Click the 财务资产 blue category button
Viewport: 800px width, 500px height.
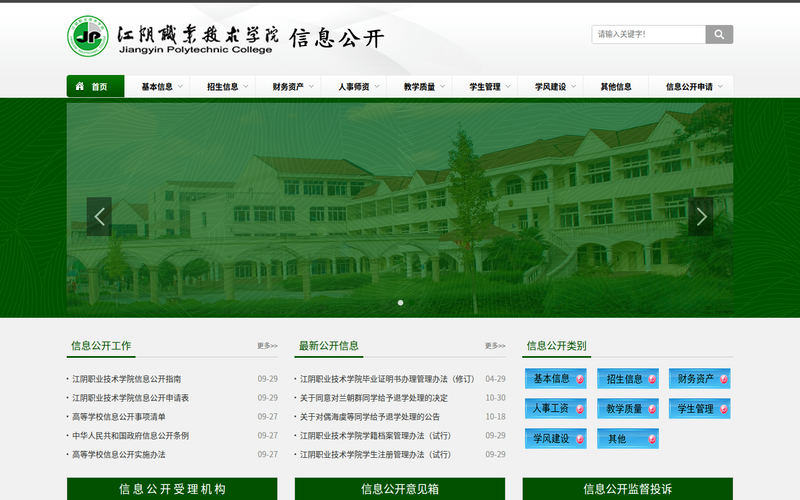pyautogui.click(x=699, y=379)
